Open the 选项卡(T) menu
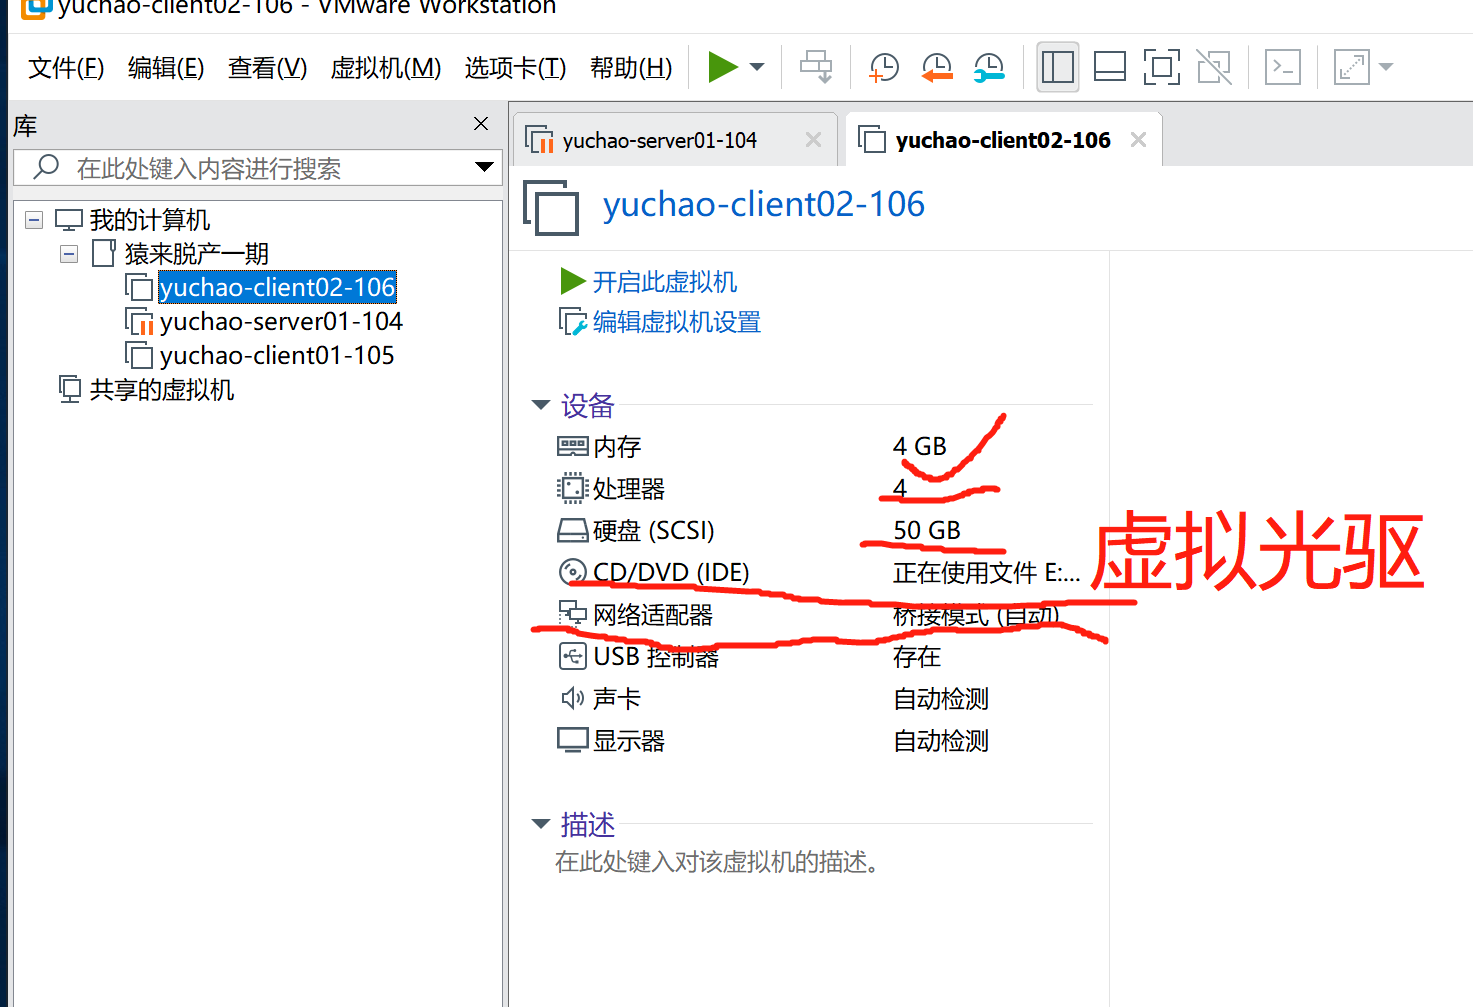1473x1007 pixels. click(515, 67)
